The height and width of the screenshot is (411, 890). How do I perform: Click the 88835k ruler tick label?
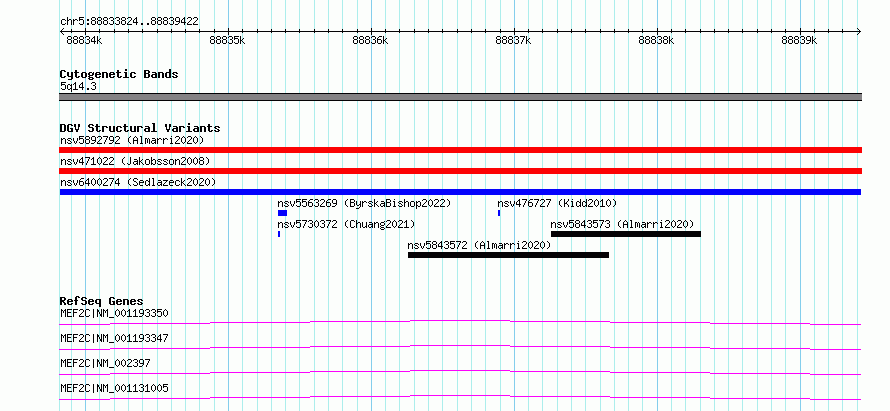pos(227,41)
